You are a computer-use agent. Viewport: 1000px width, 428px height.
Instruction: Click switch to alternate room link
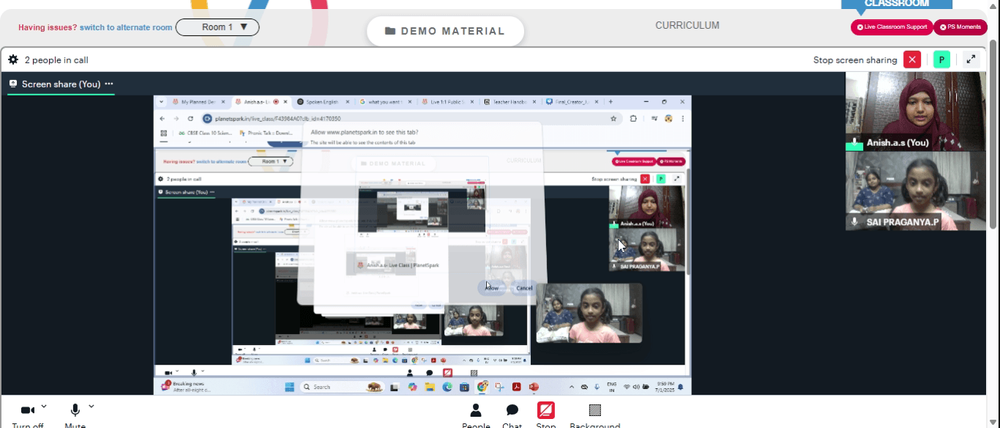[126, 27]
